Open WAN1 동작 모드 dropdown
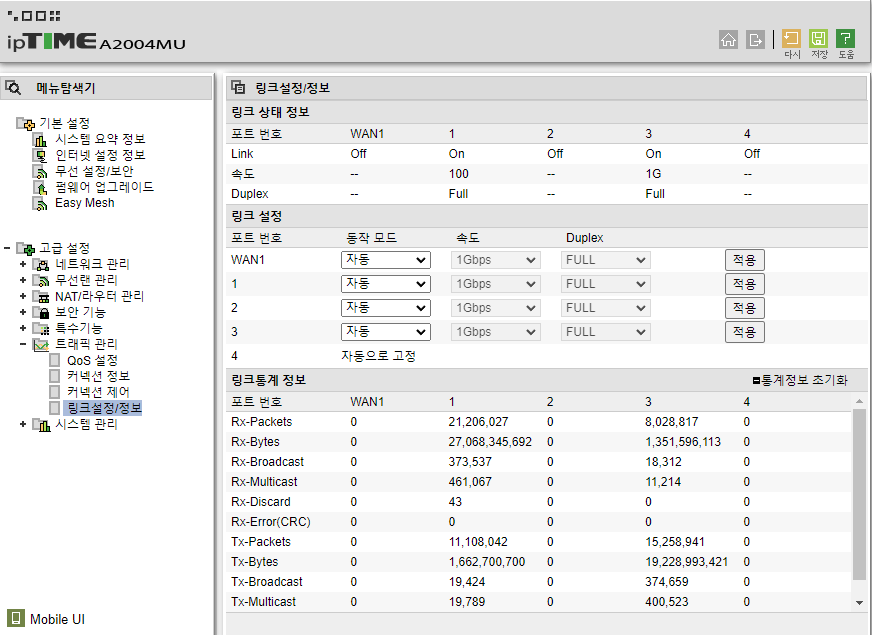This screenshot has width=872, height=635. (x=385, y=260)
